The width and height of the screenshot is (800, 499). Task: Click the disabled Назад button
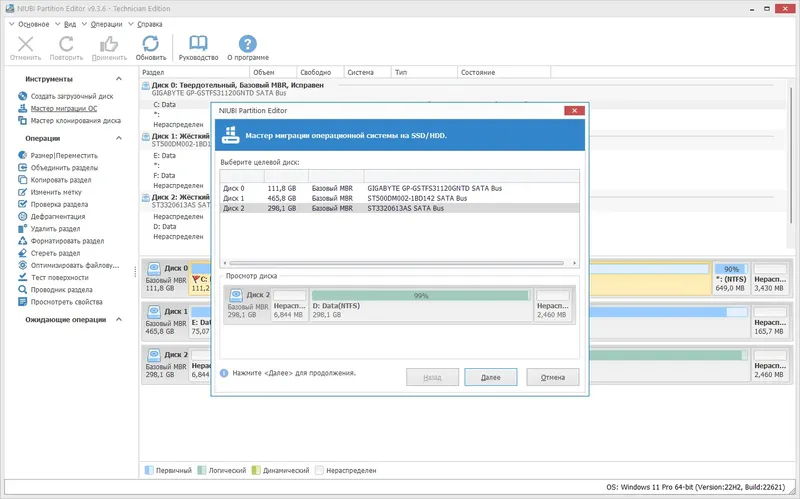point(432,377)
